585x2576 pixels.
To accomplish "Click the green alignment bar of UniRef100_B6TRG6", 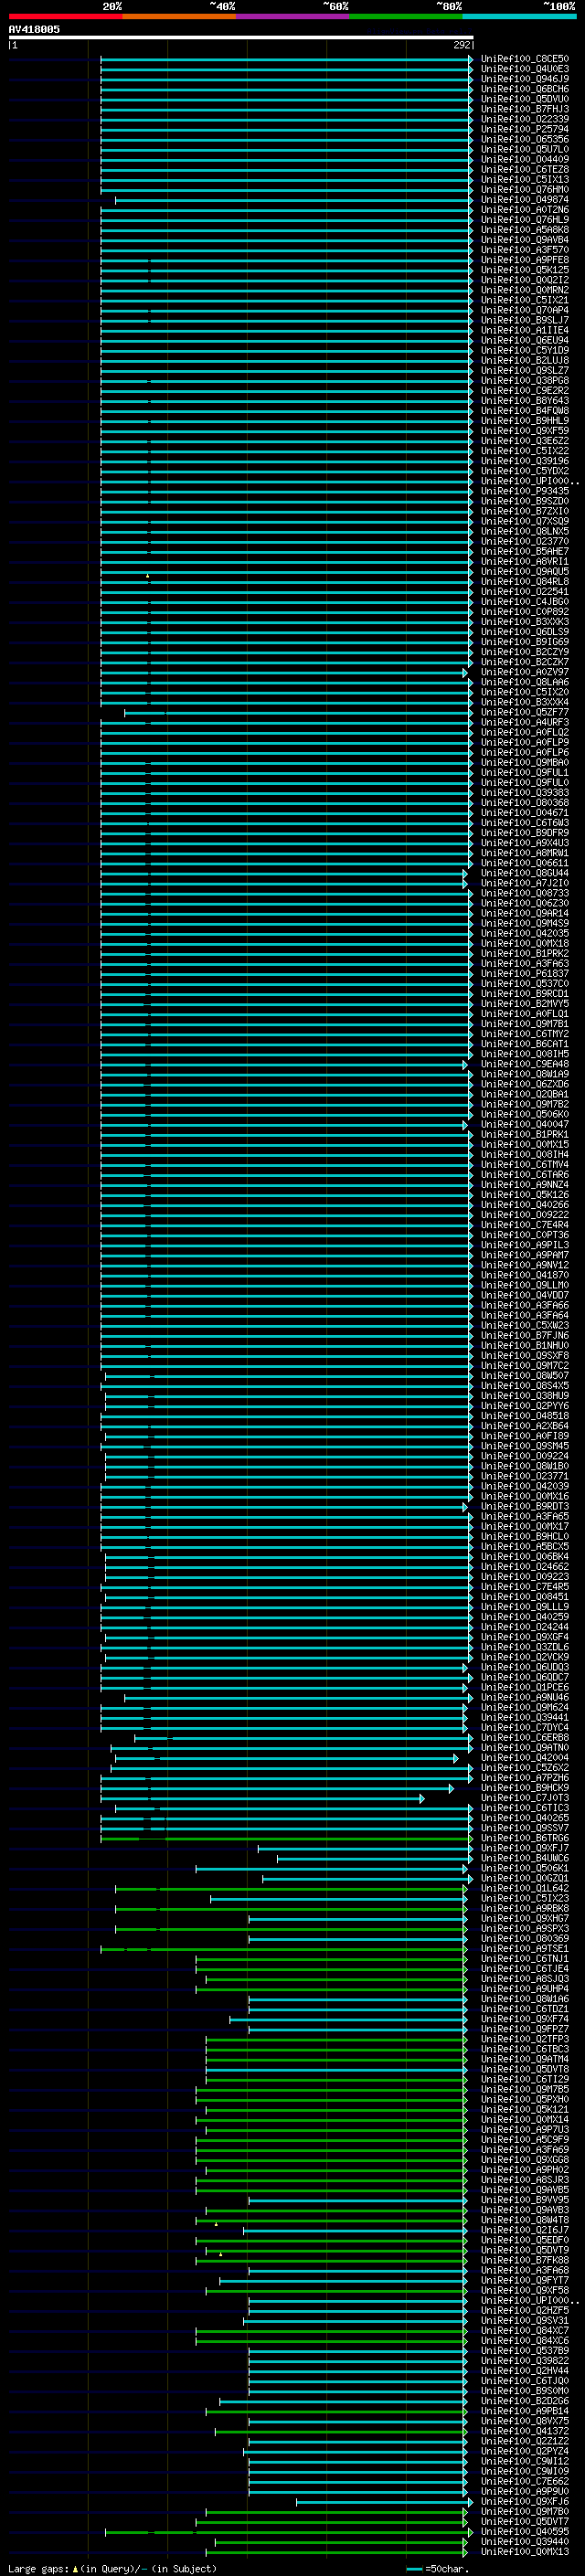I will 286,1838.
